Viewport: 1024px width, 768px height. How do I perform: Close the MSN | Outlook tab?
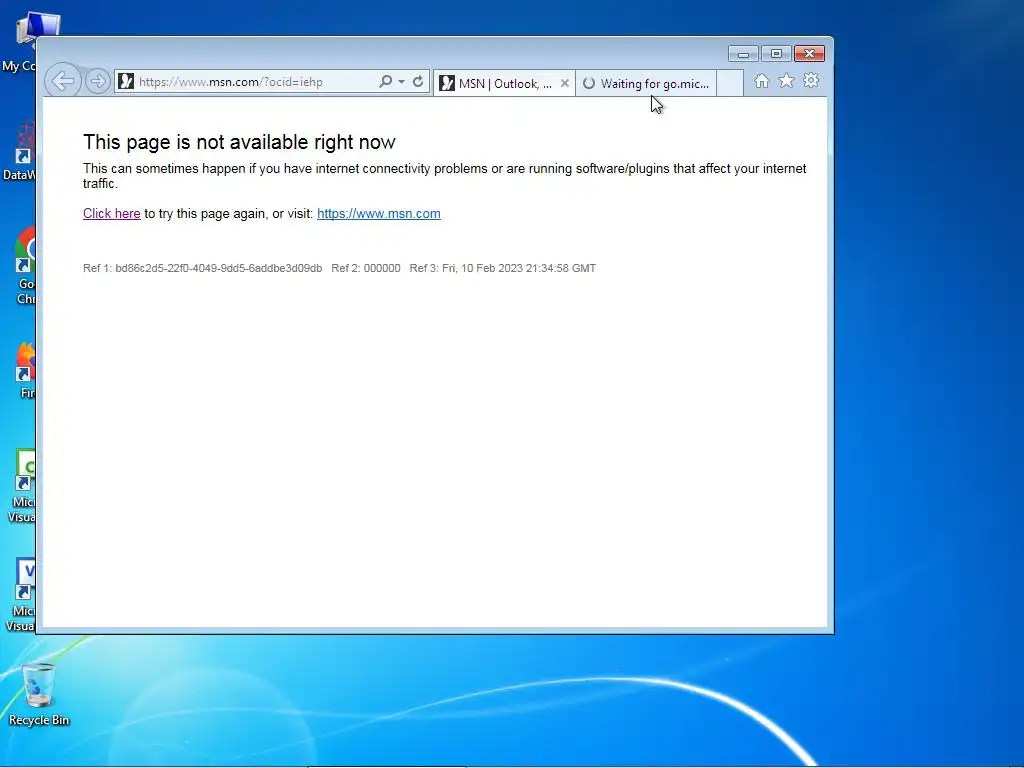pyautogui.click(x=565, y=84)
